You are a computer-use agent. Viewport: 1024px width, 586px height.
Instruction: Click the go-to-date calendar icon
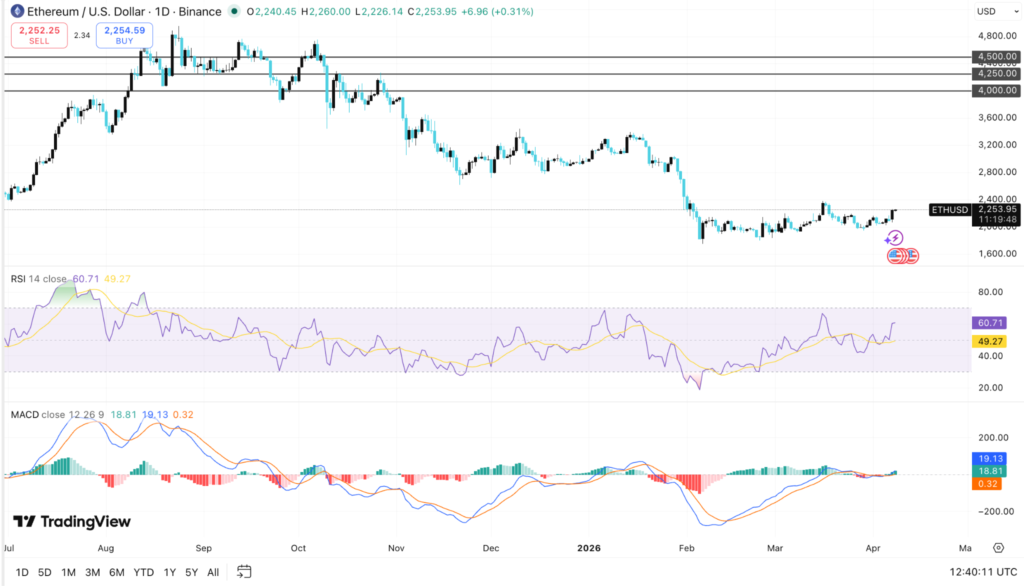(x=245, y=571)
